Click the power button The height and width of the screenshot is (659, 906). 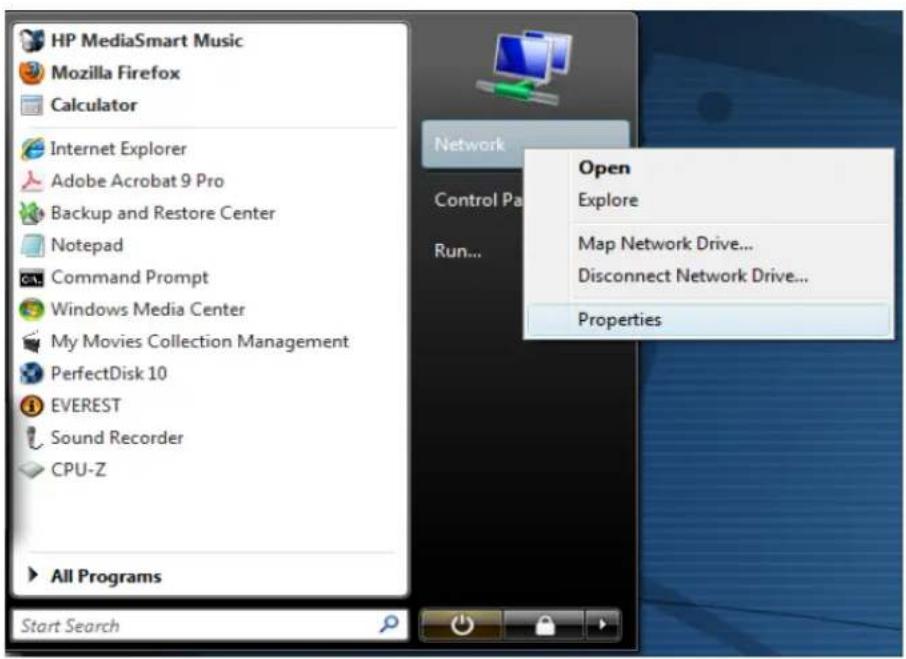(x=462, y=625)
